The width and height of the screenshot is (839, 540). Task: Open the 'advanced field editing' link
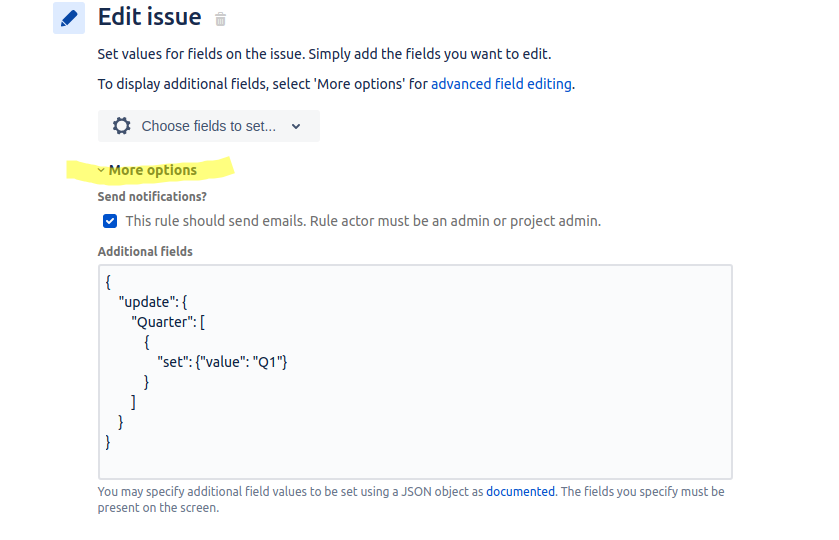pos(501,84)
